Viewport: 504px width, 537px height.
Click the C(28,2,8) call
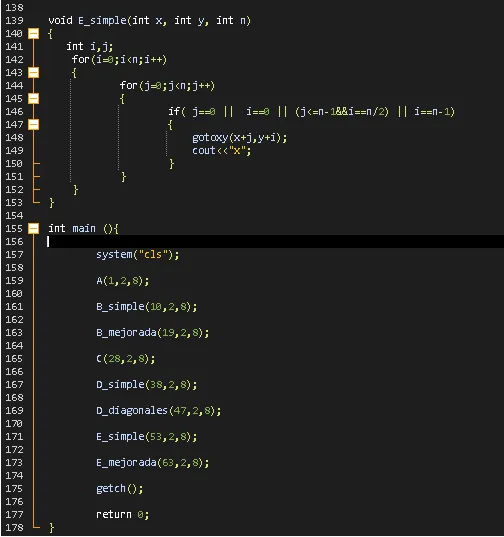126,359
